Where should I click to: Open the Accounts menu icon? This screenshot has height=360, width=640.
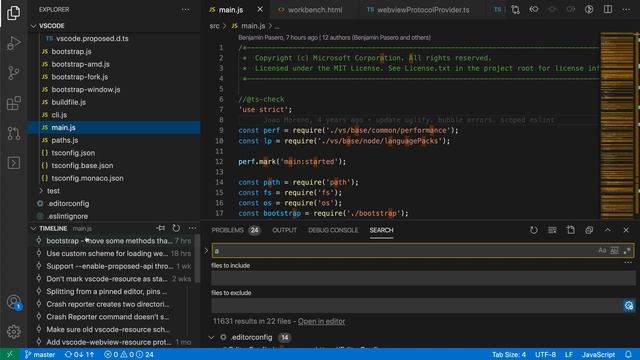point(13,302)
